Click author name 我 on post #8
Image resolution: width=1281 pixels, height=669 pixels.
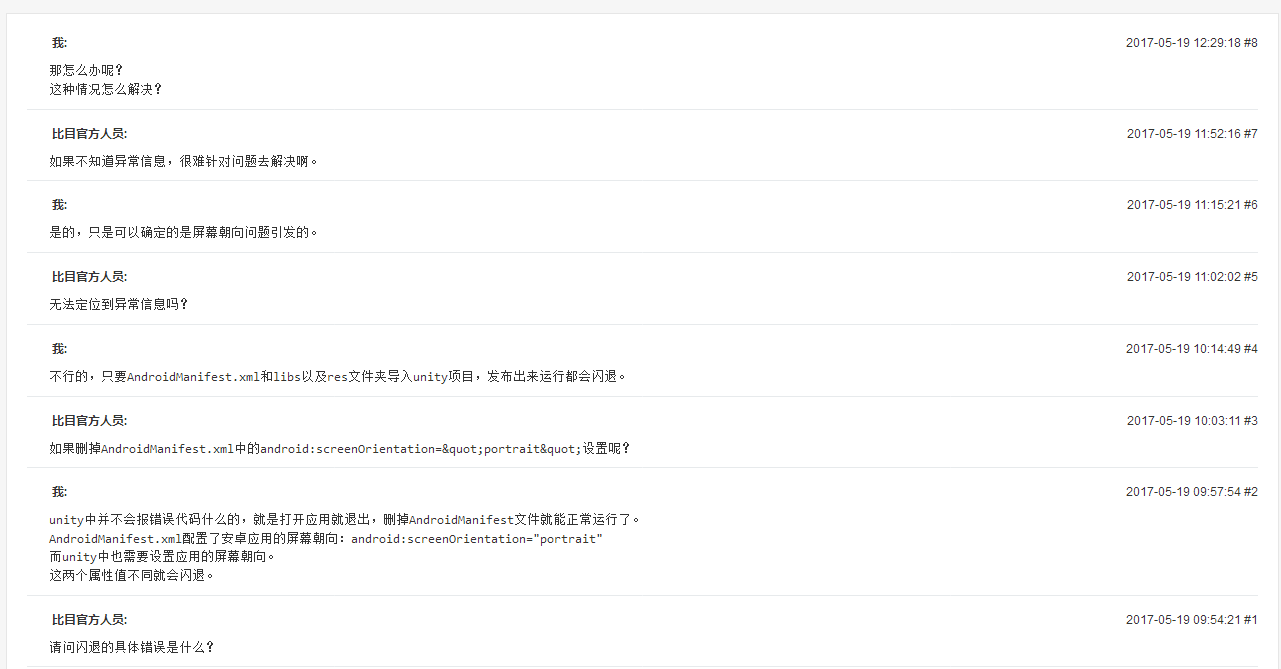click(x=59, y=43)
